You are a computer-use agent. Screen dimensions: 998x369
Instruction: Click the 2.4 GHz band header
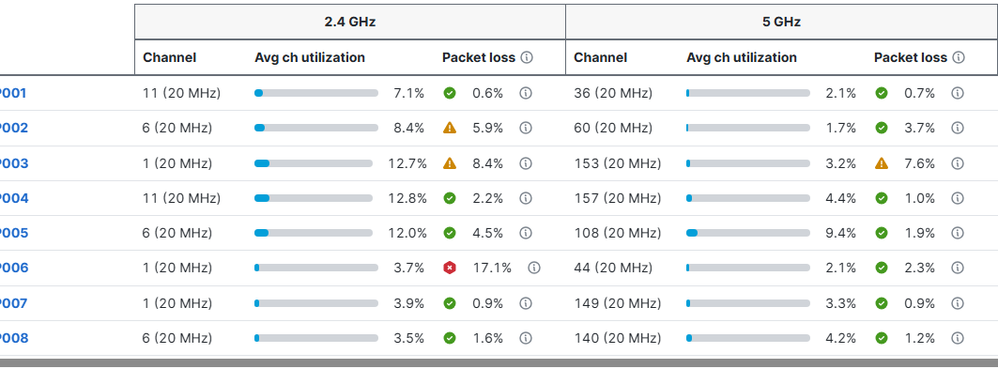point(350,22)
